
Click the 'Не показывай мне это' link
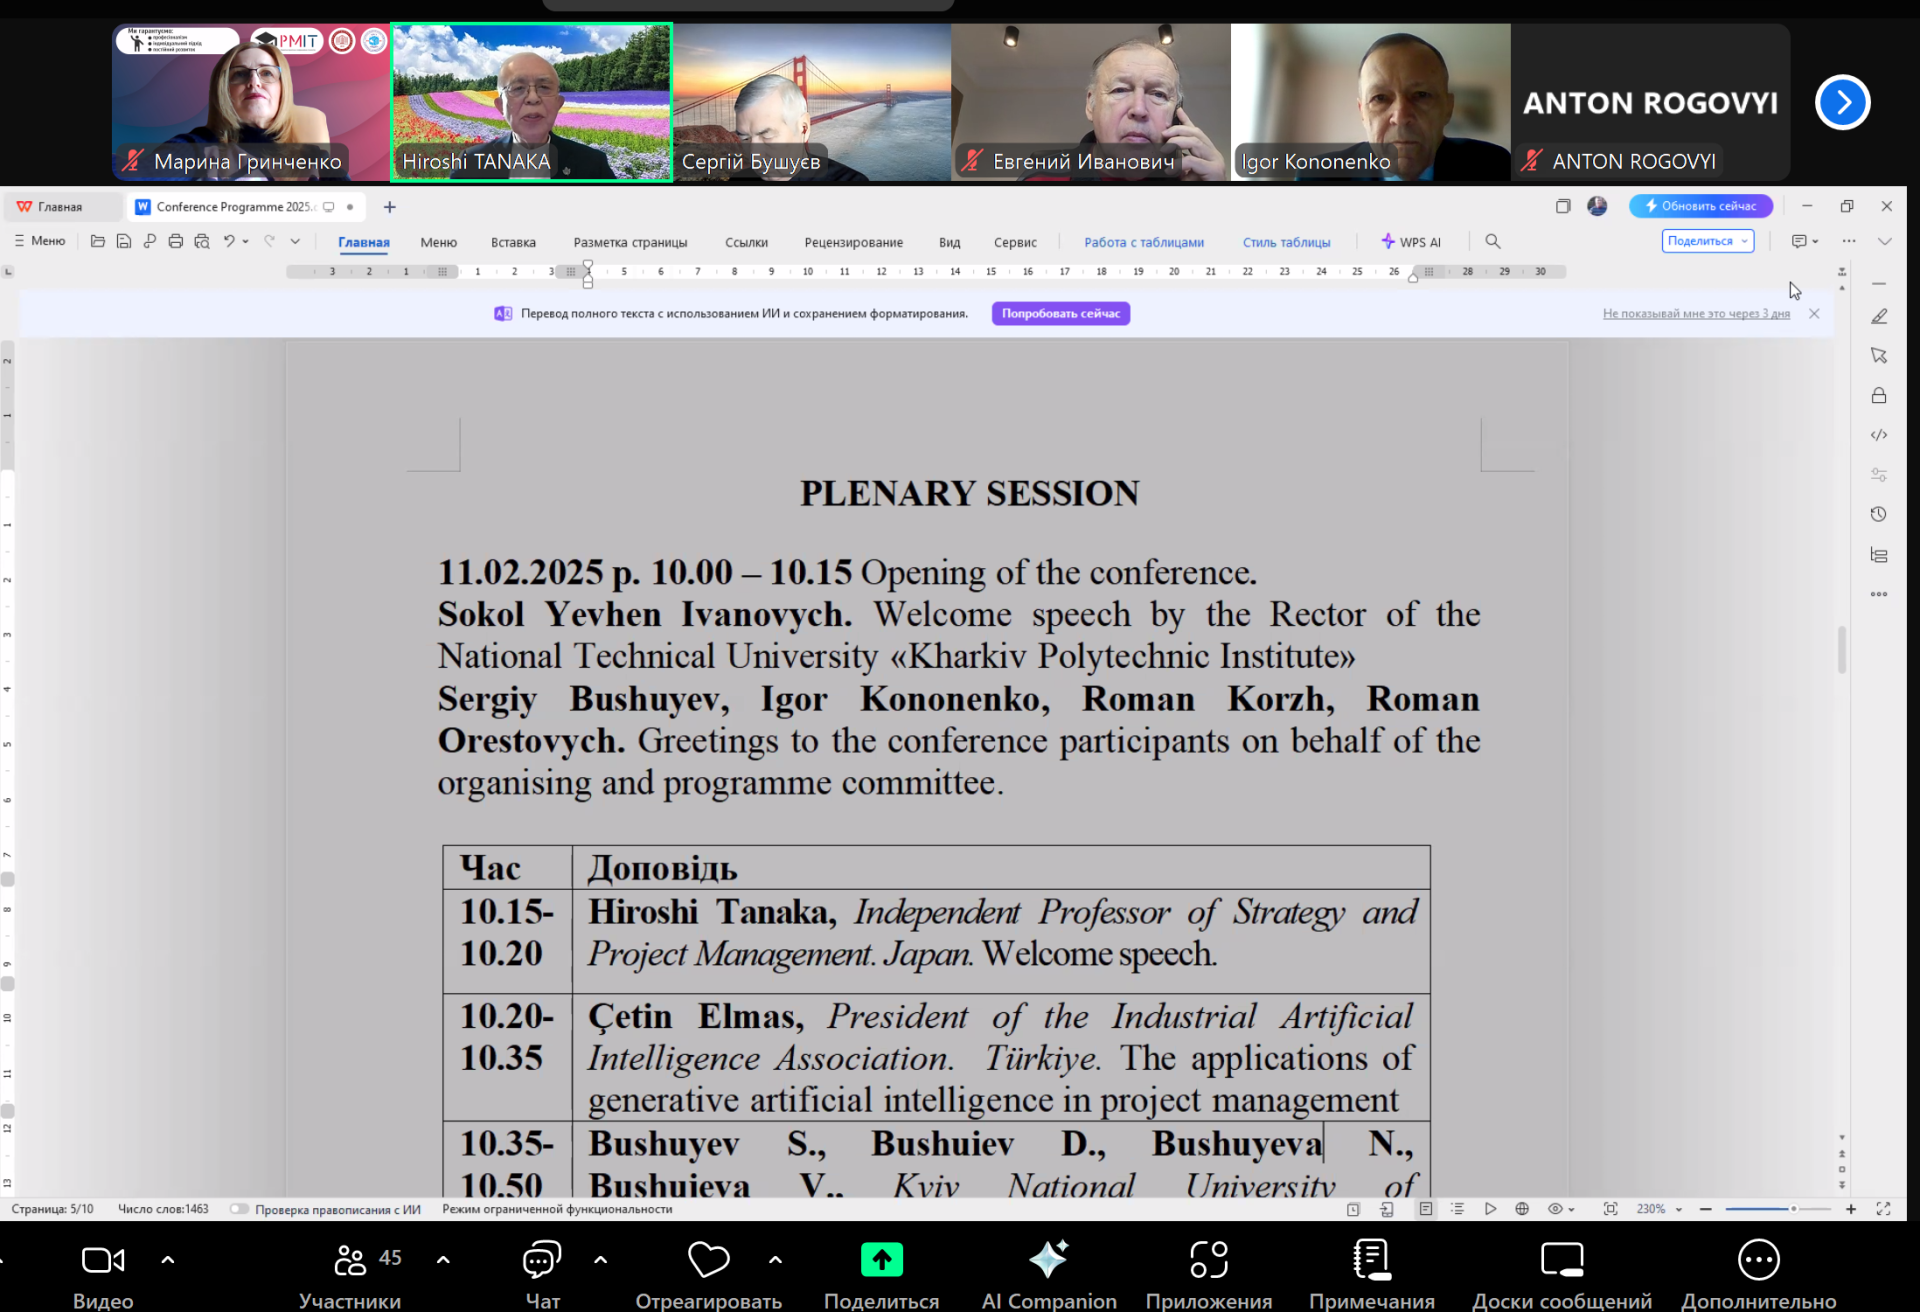pos(1696,314)
